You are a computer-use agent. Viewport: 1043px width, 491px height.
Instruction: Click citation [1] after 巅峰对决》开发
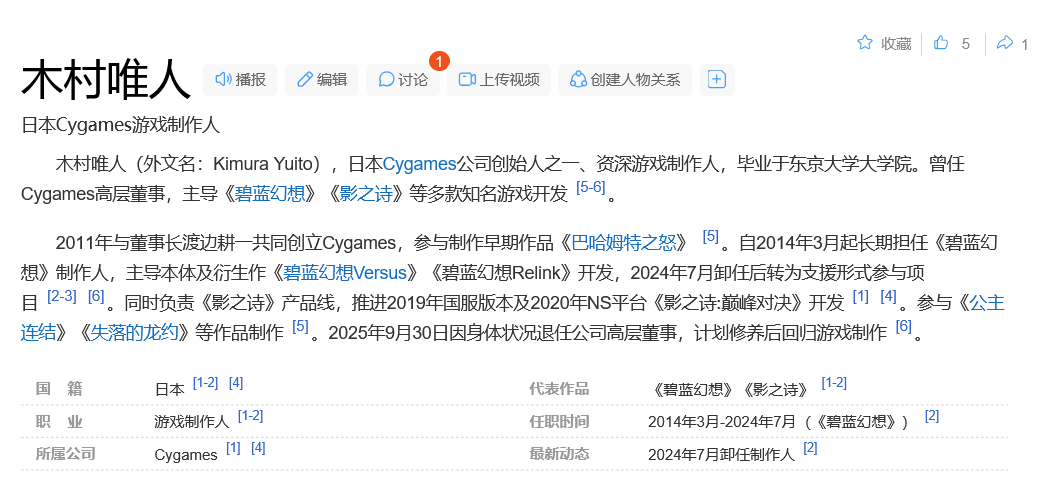pos(861,296)
